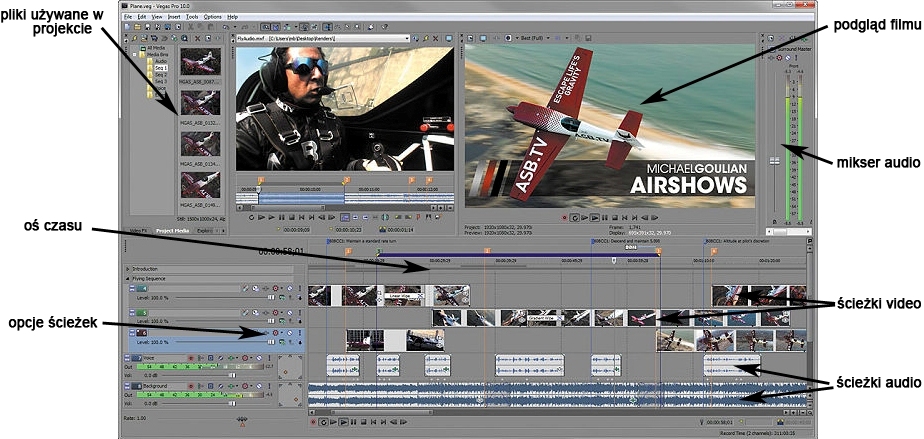
Task: Arm the Background track for recording
Action: (191, 386)
